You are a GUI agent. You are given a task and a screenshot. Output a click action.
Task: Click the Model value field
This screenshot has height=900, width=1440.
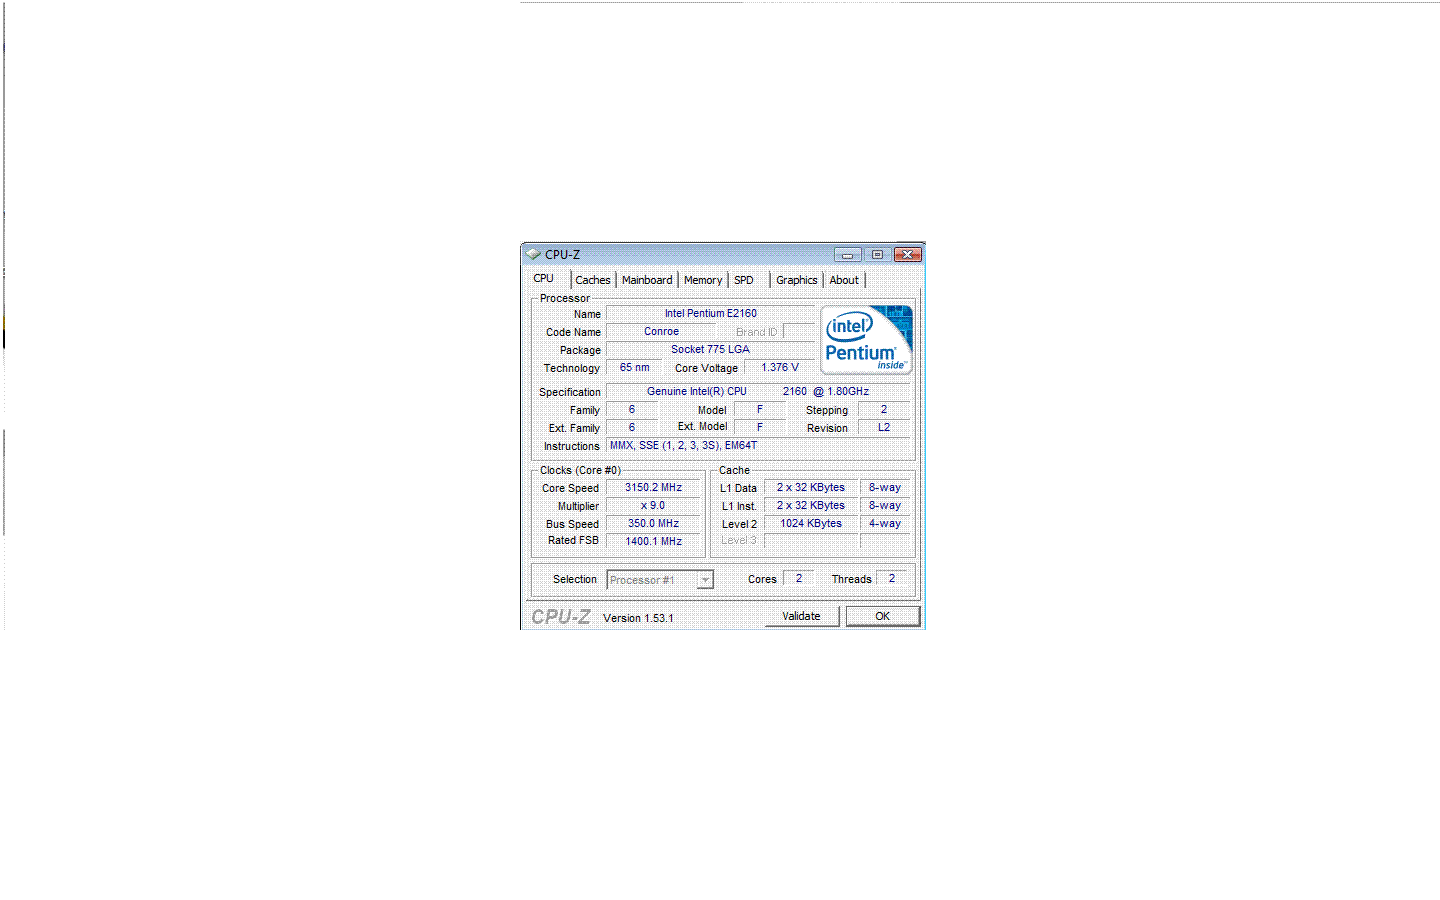(760, 409)
